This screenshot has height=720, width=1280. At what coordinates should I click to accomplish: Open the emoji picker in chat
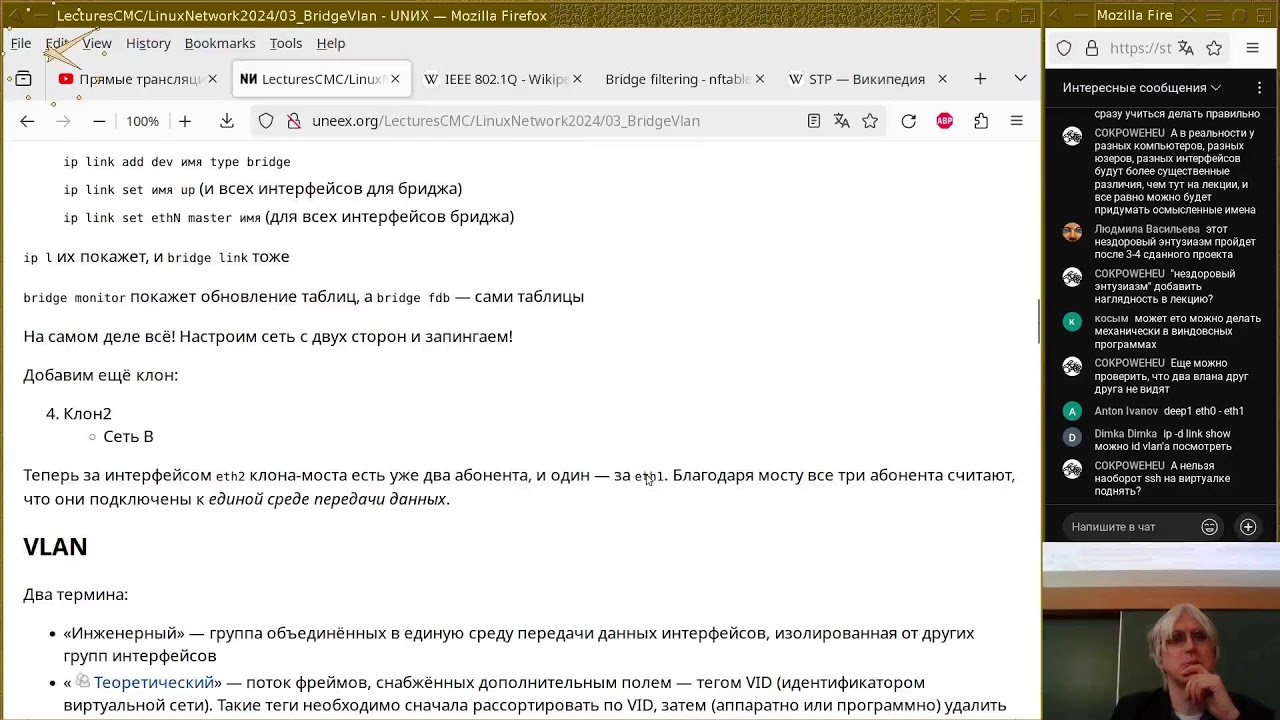pos(1209,527)
